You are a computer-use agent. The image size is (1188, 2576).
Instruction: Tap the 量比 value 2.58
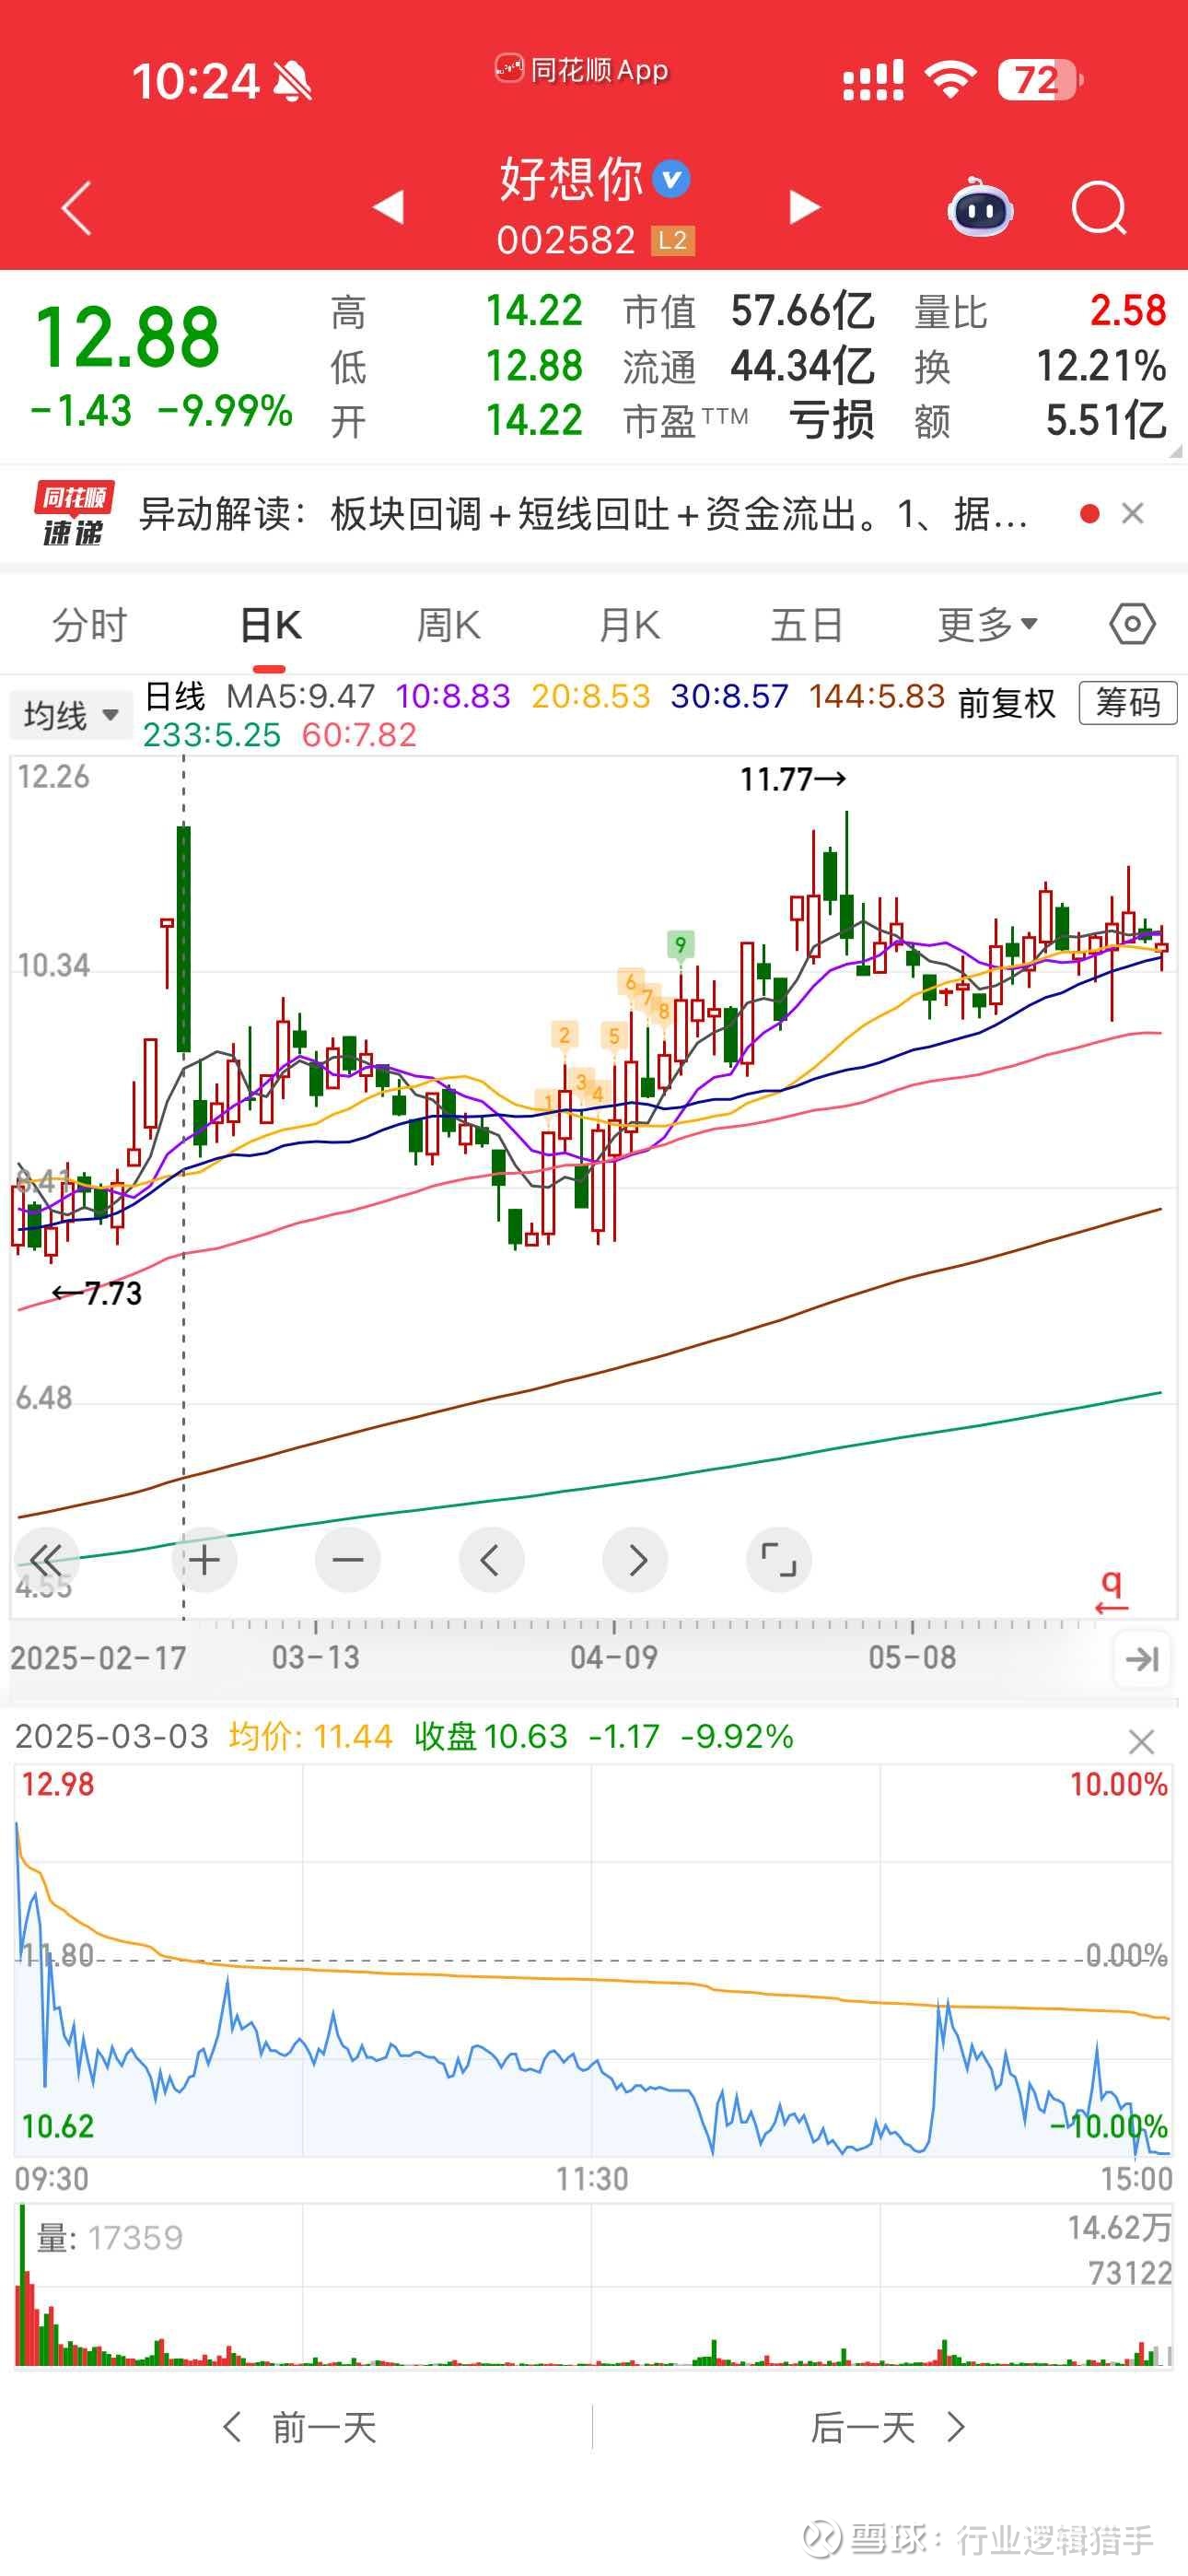1128,311
